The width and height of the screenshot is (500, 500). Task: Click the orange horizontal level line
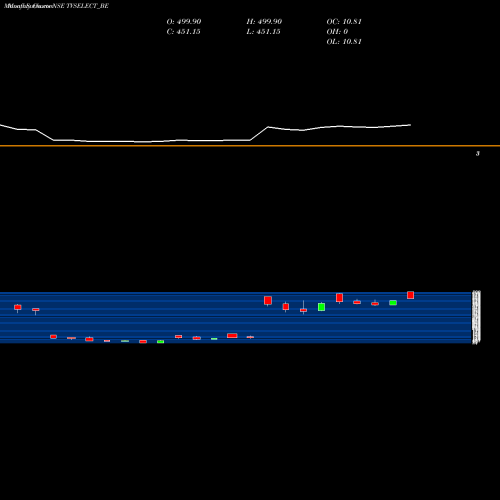250,146
